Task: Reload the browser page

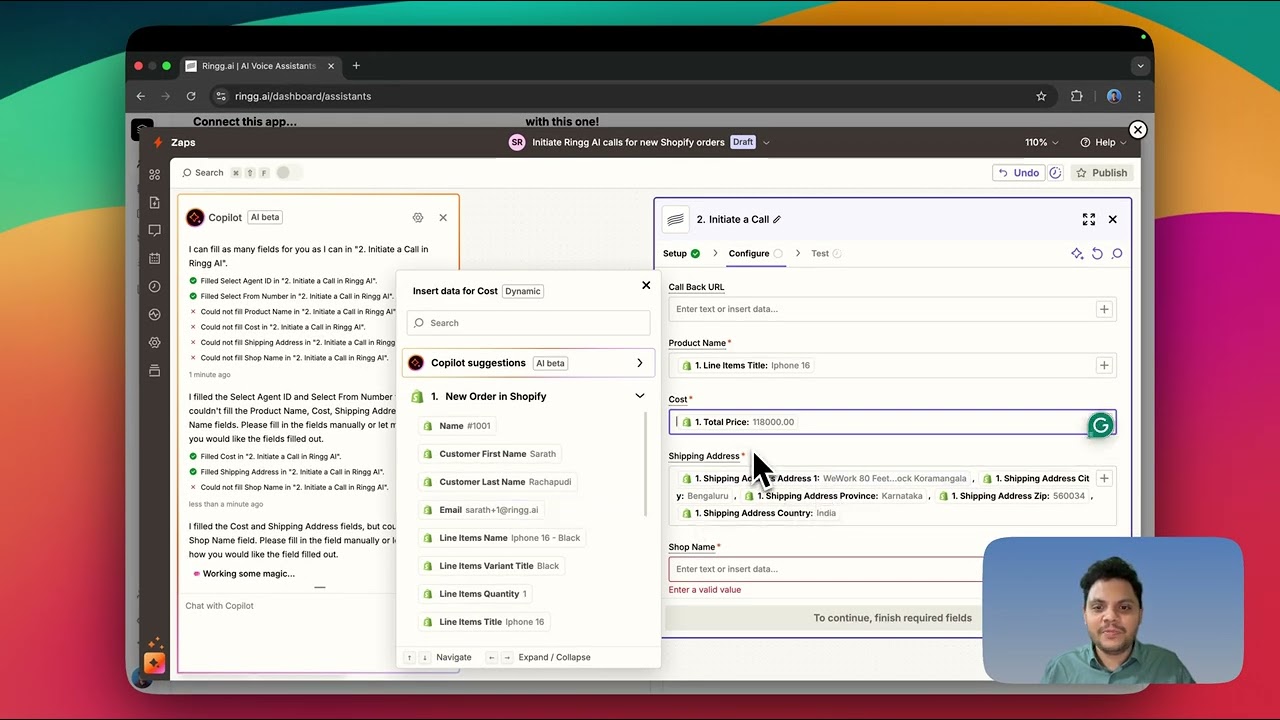Action: tap(191, 96)
